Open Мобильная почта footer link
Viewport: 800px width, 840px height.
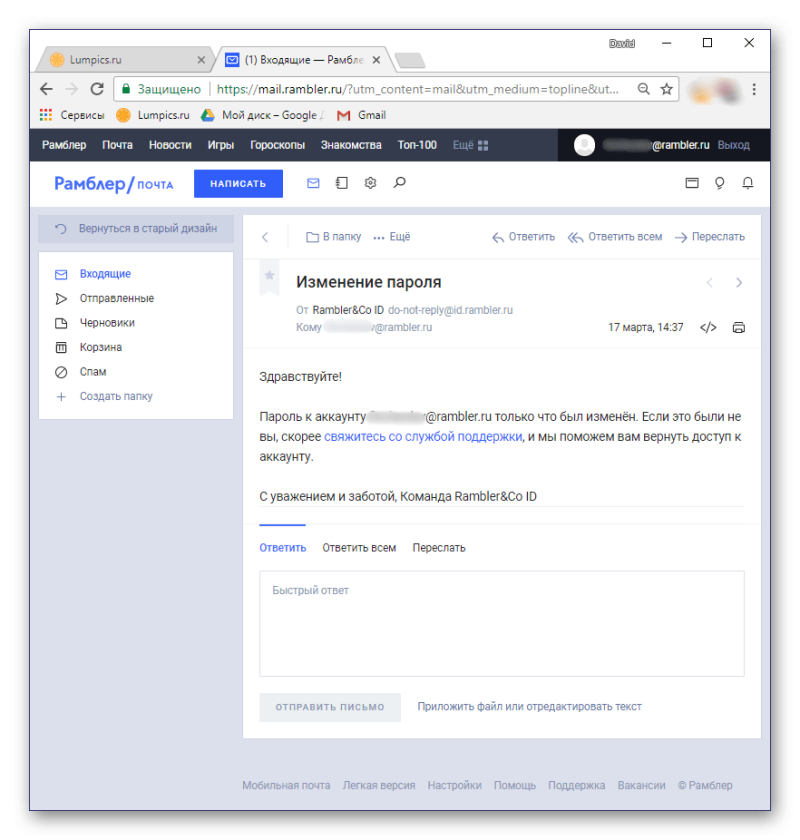coord(286,785)
